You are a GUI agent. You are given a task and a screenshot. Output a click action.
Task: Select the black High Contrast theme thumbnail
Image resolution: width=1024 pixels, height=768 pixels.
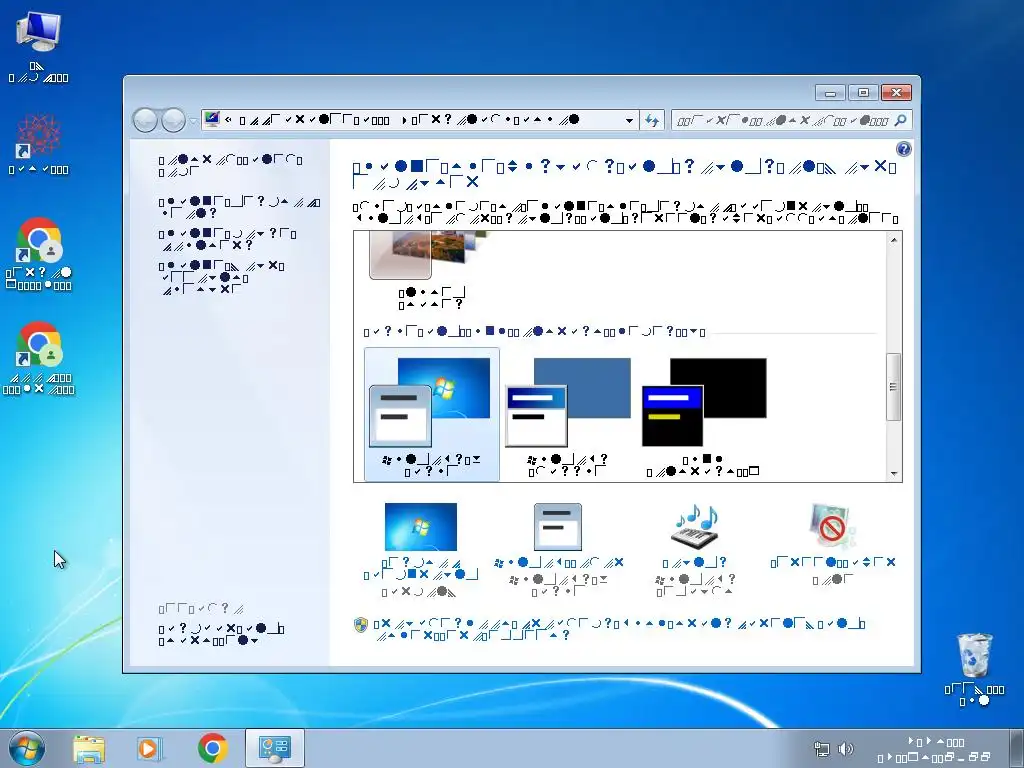(703, 414)
